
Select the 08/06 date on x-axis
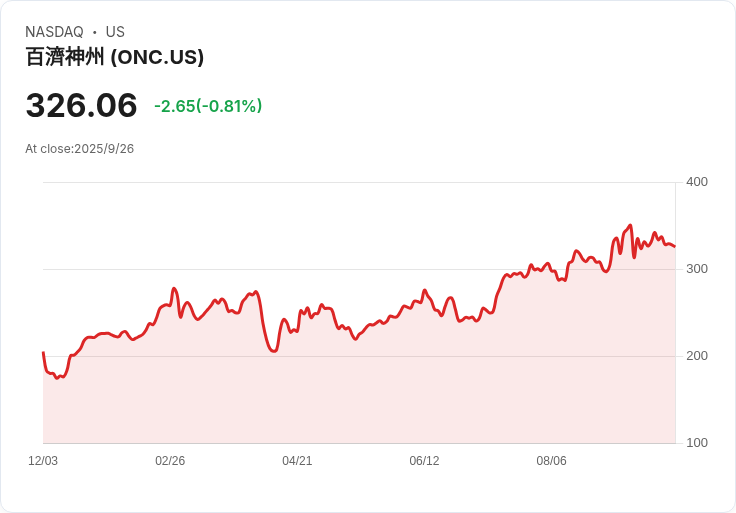click(551, 461)
